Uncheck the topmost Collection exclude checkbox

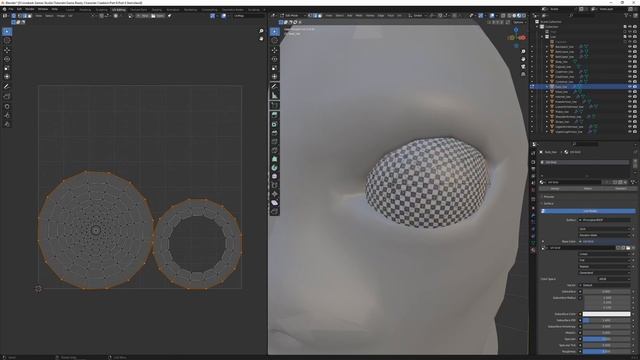625,27
